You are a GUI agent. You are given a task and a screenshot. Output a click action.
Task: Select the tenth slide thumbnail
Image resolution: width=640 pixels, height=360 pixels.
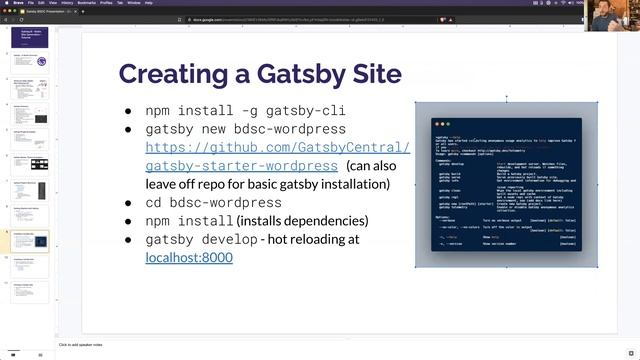pos(30,267)
